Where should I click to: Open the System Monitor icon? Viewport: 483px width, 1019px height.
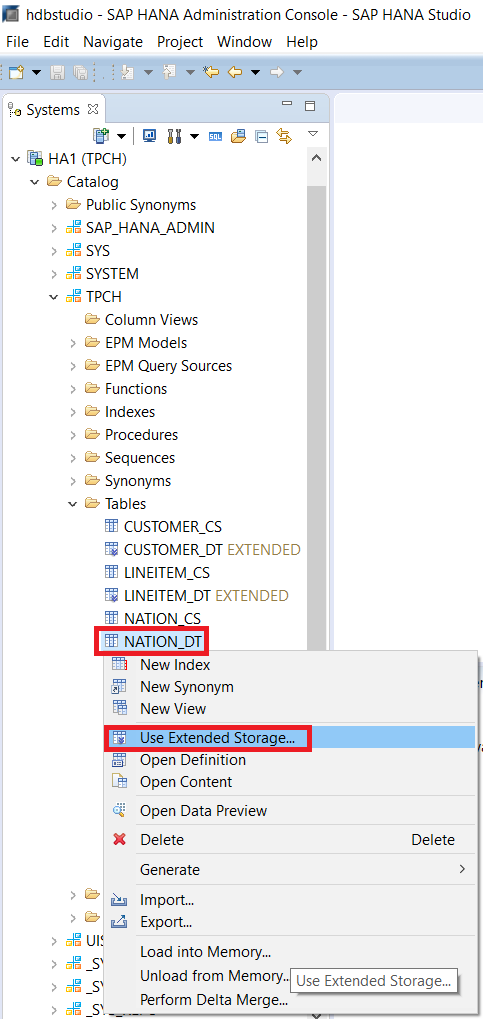pos(149,135)
